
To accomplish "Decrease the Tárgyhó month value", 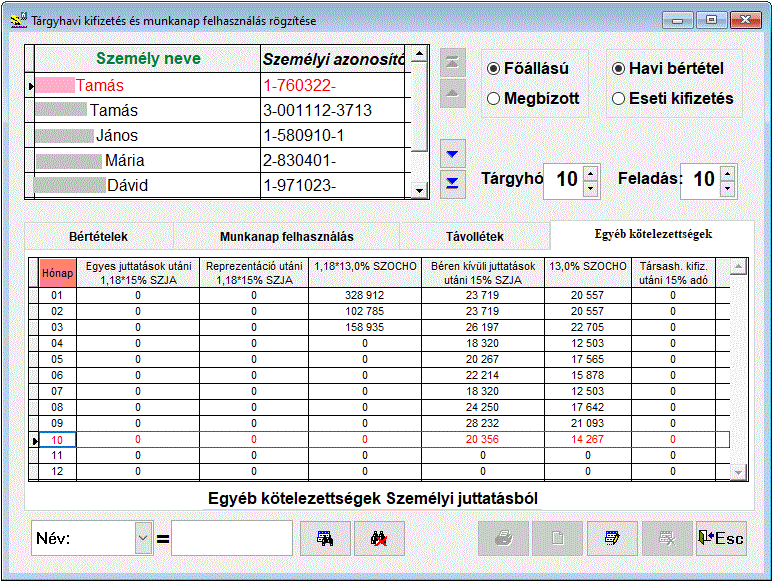I will [591, 189].
